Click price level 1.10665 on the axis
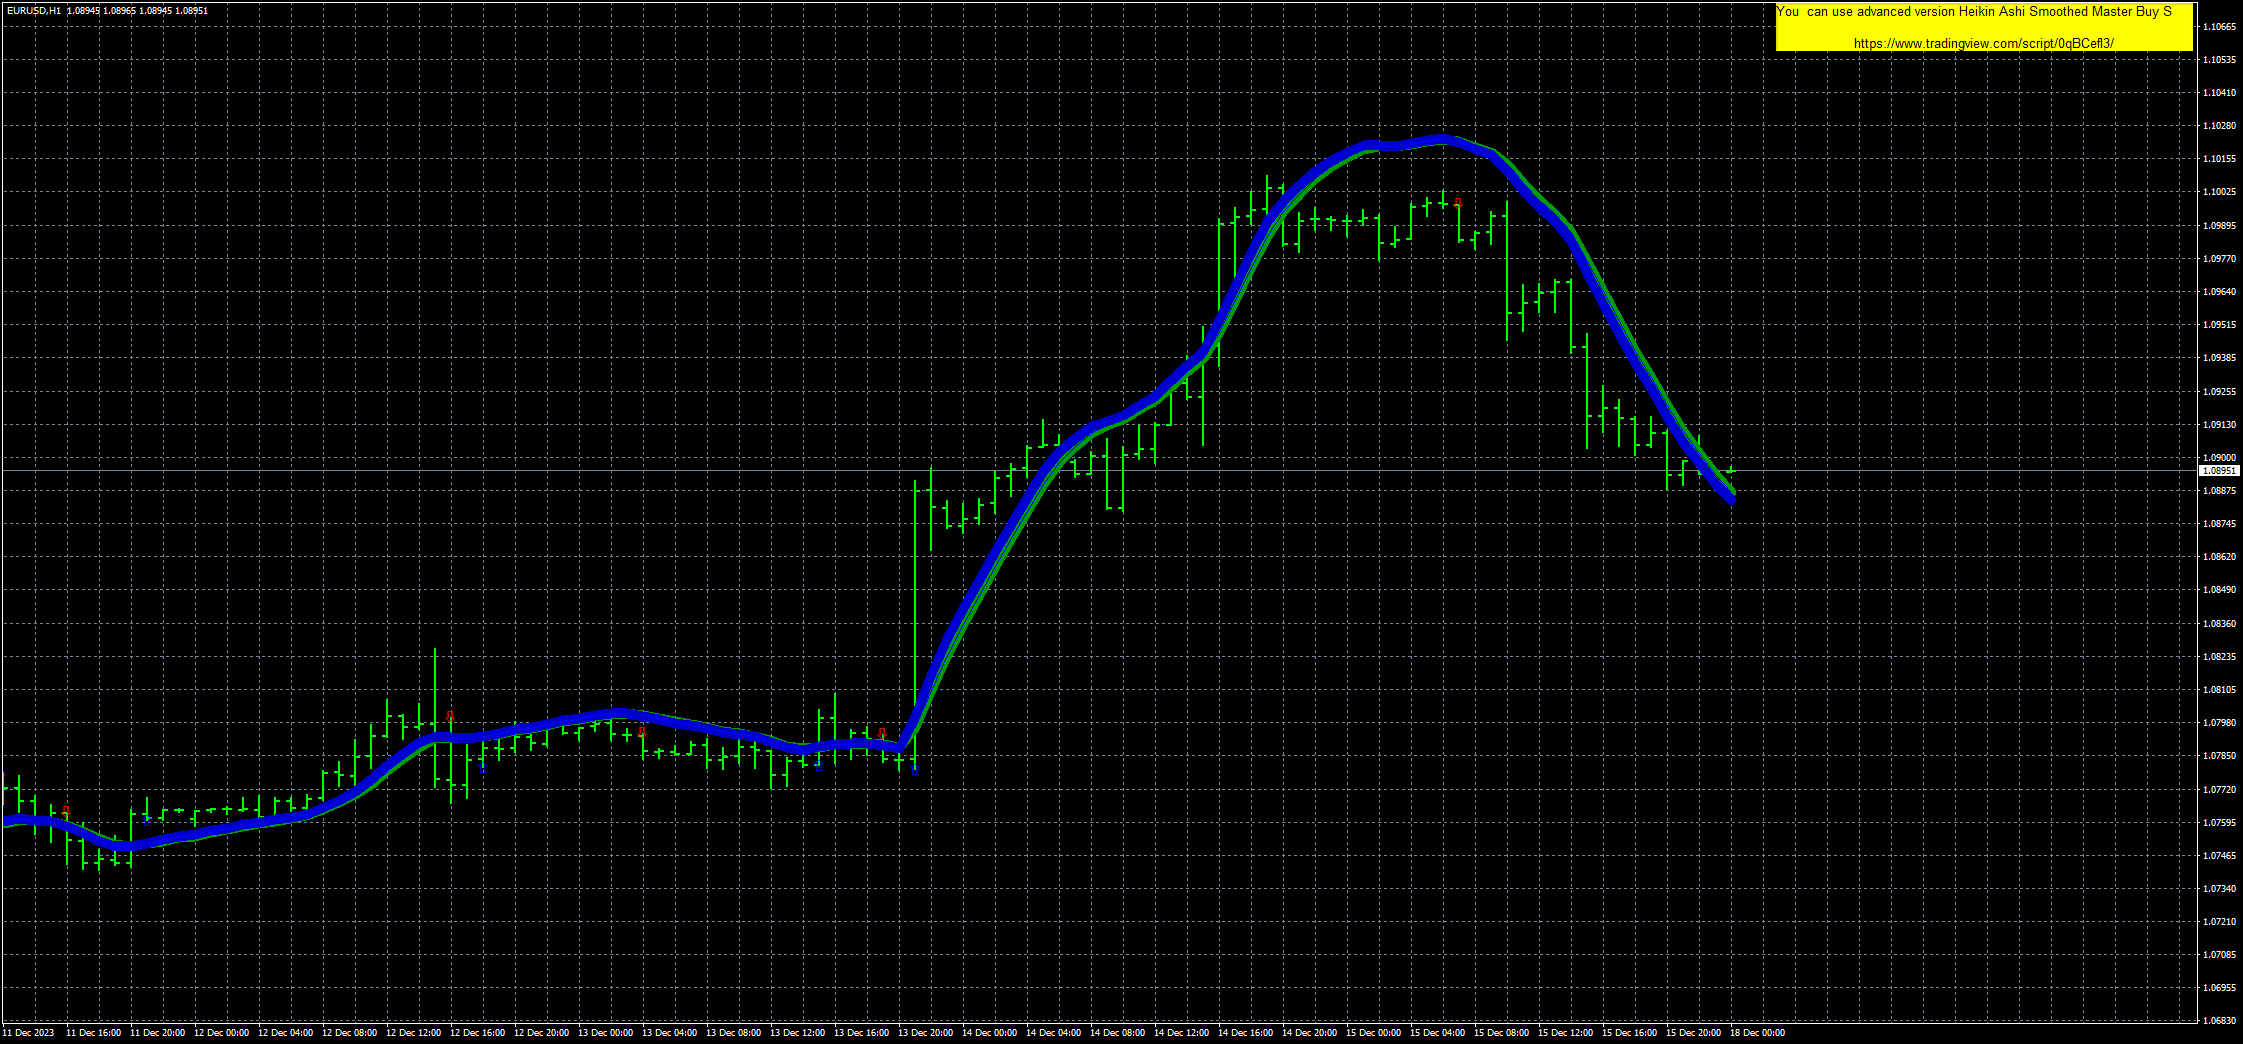The image size is (2243, 1044). point(2219,27)
